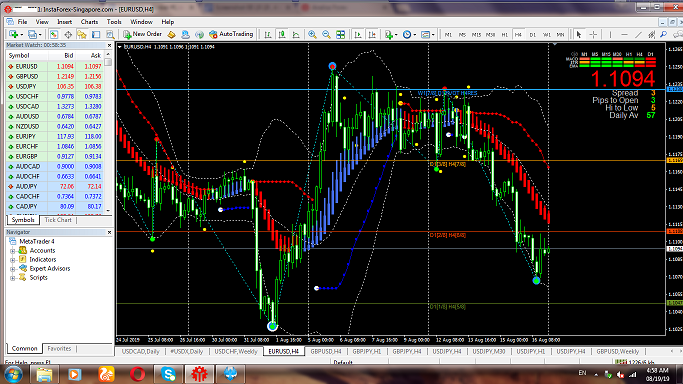Select the D1 timeframe button
The width and height of the screenshot is (683, 384).
(x=532, y=34)
